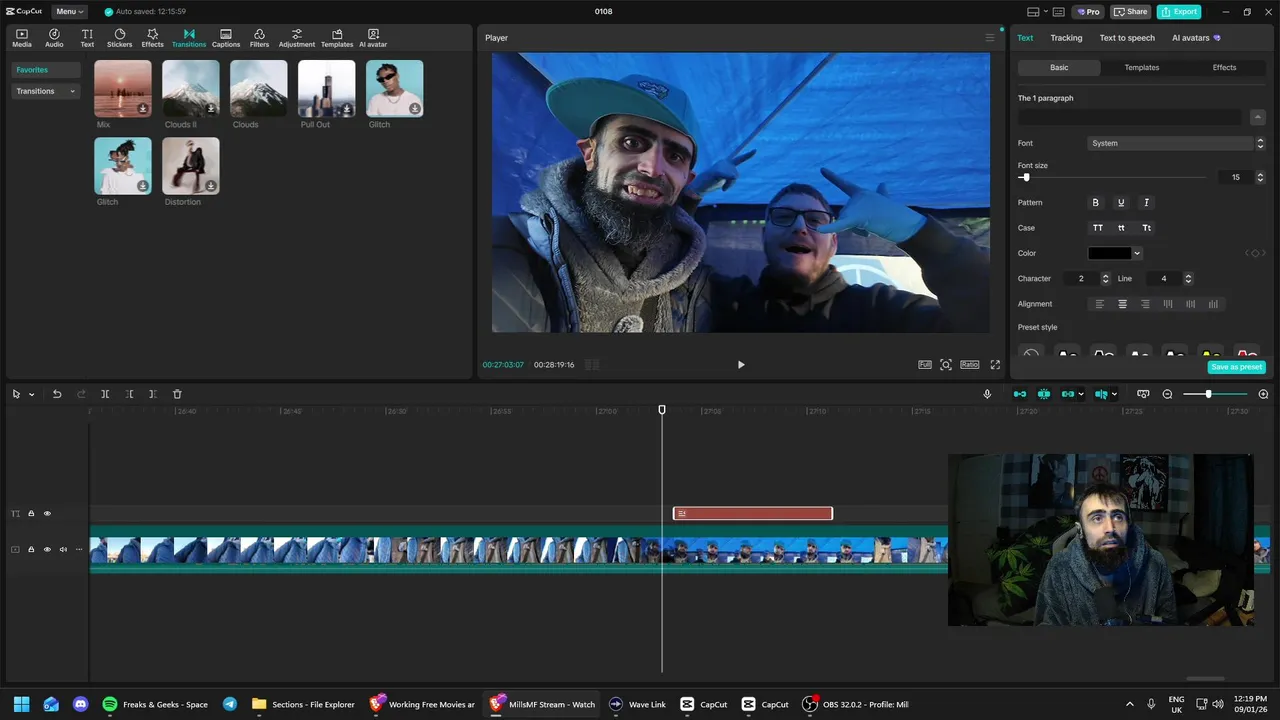The width and height of the screenshot is (1280, 720).
Task: Open the player panel menu icon
Action: point(990,38)
